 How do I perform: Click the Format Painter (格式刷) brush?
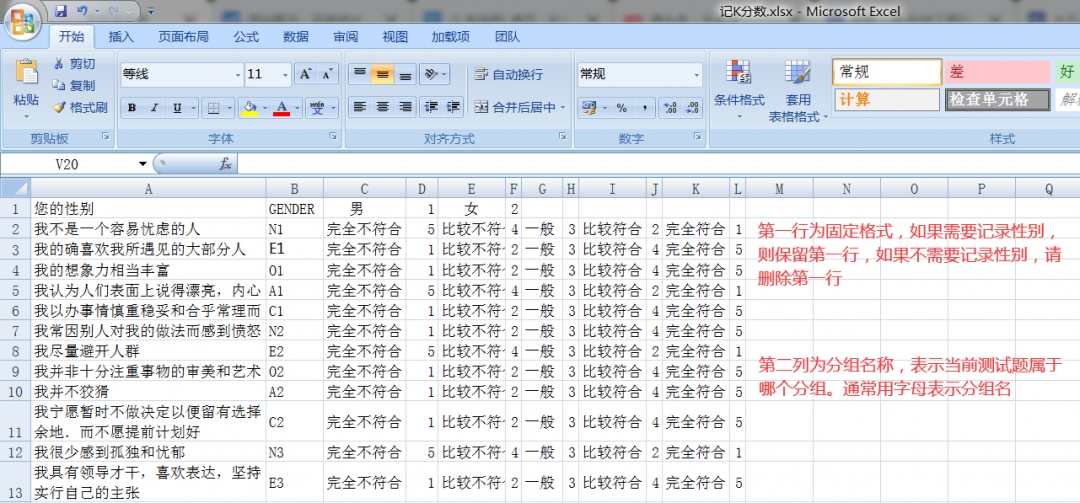(59, 108)
